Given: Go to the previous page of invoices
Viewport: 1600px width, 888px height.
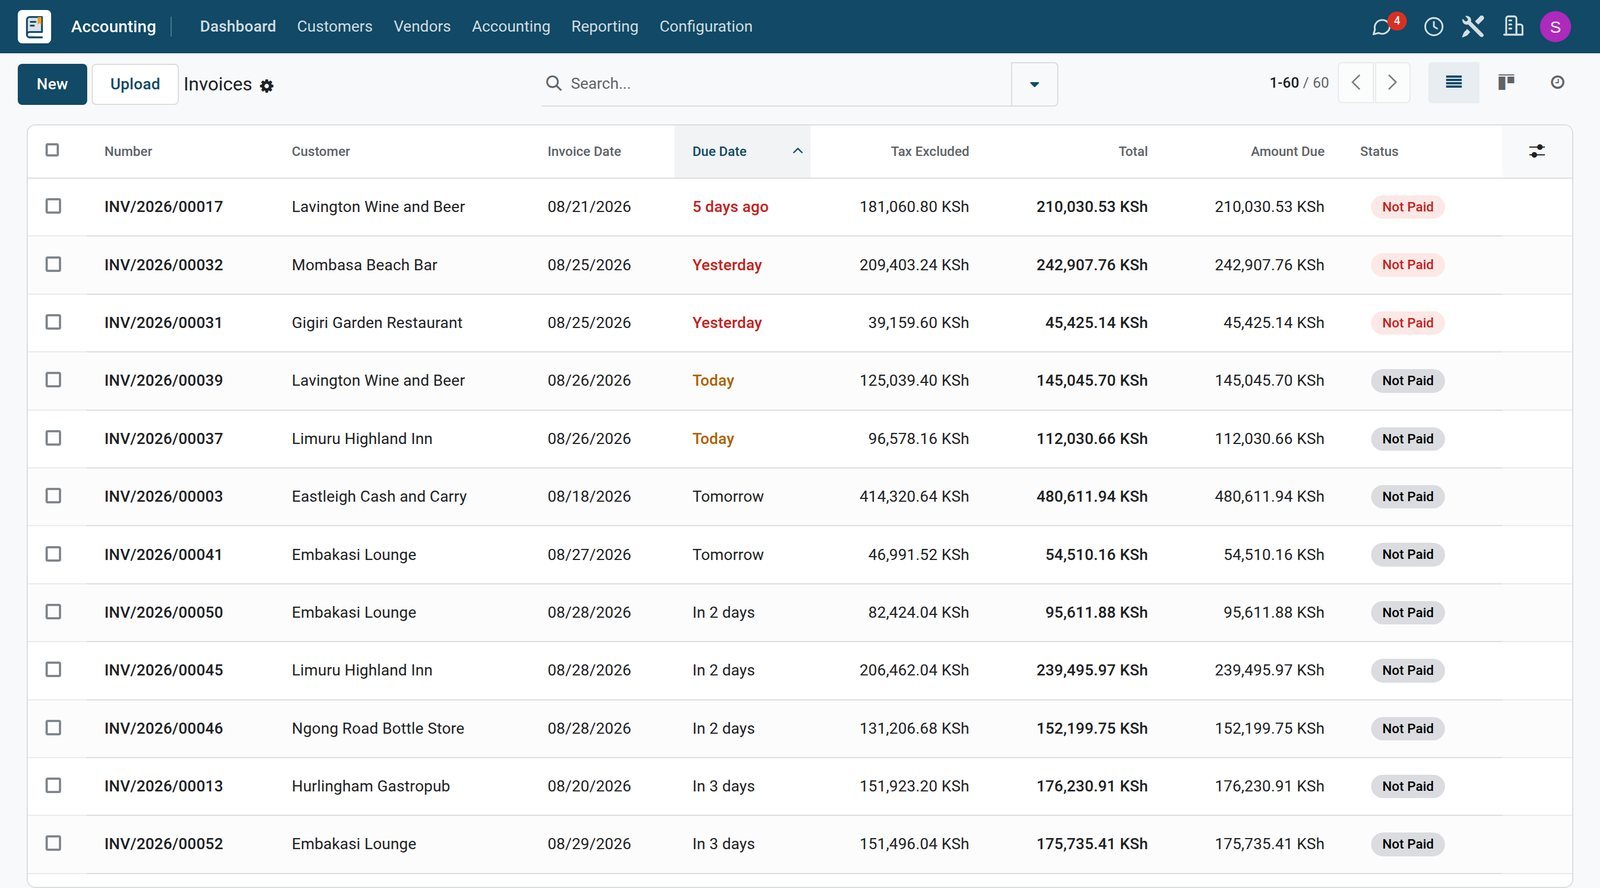Looking at the screenshot, I should coord(1356,83).
